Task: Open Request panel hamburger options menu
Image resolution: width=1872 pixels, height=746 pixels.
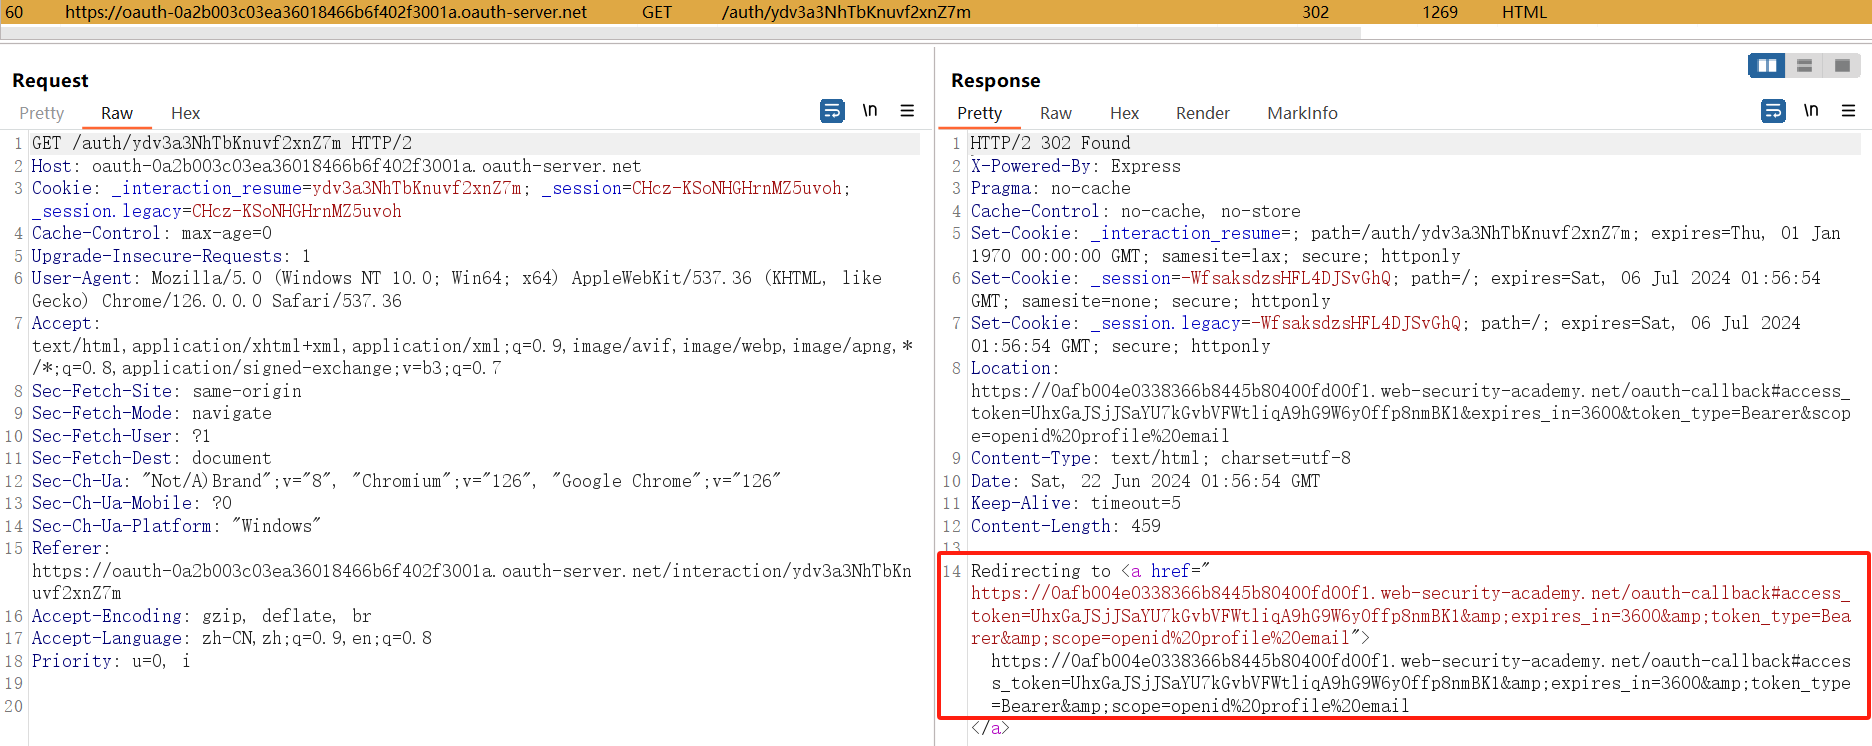Action: click(907, 111)
